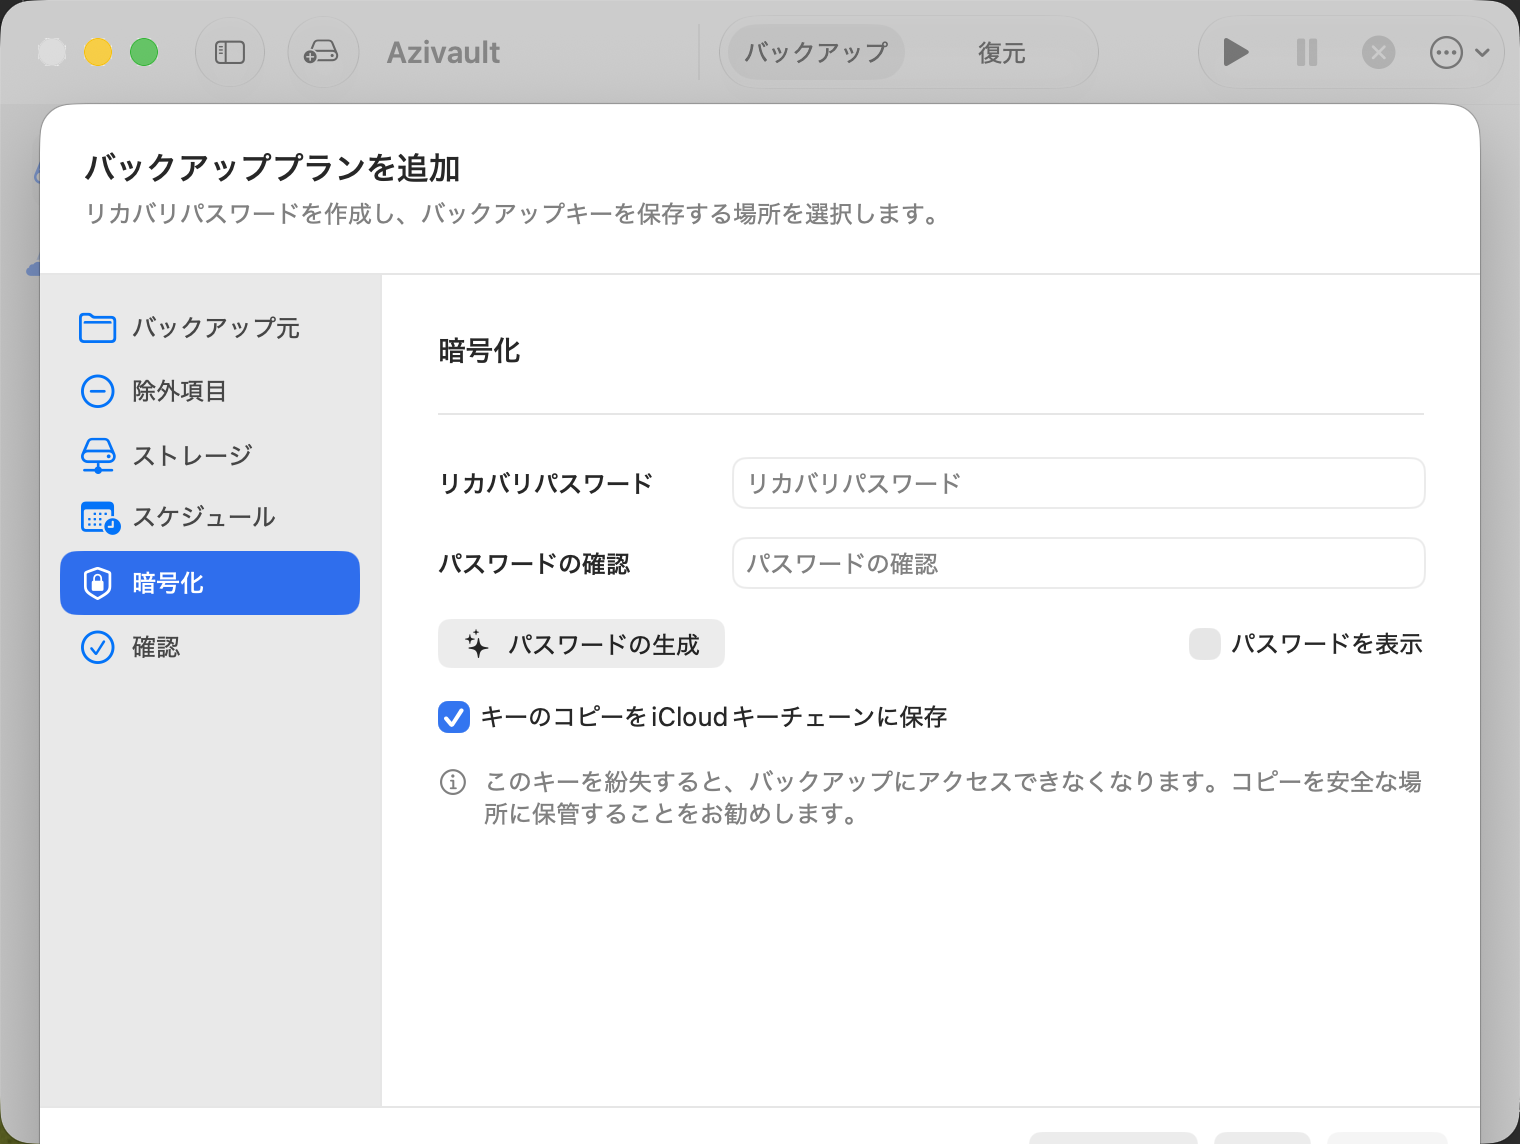Click the add storage drive icon
The image size is (1520, 1144).
pos(322,52)
